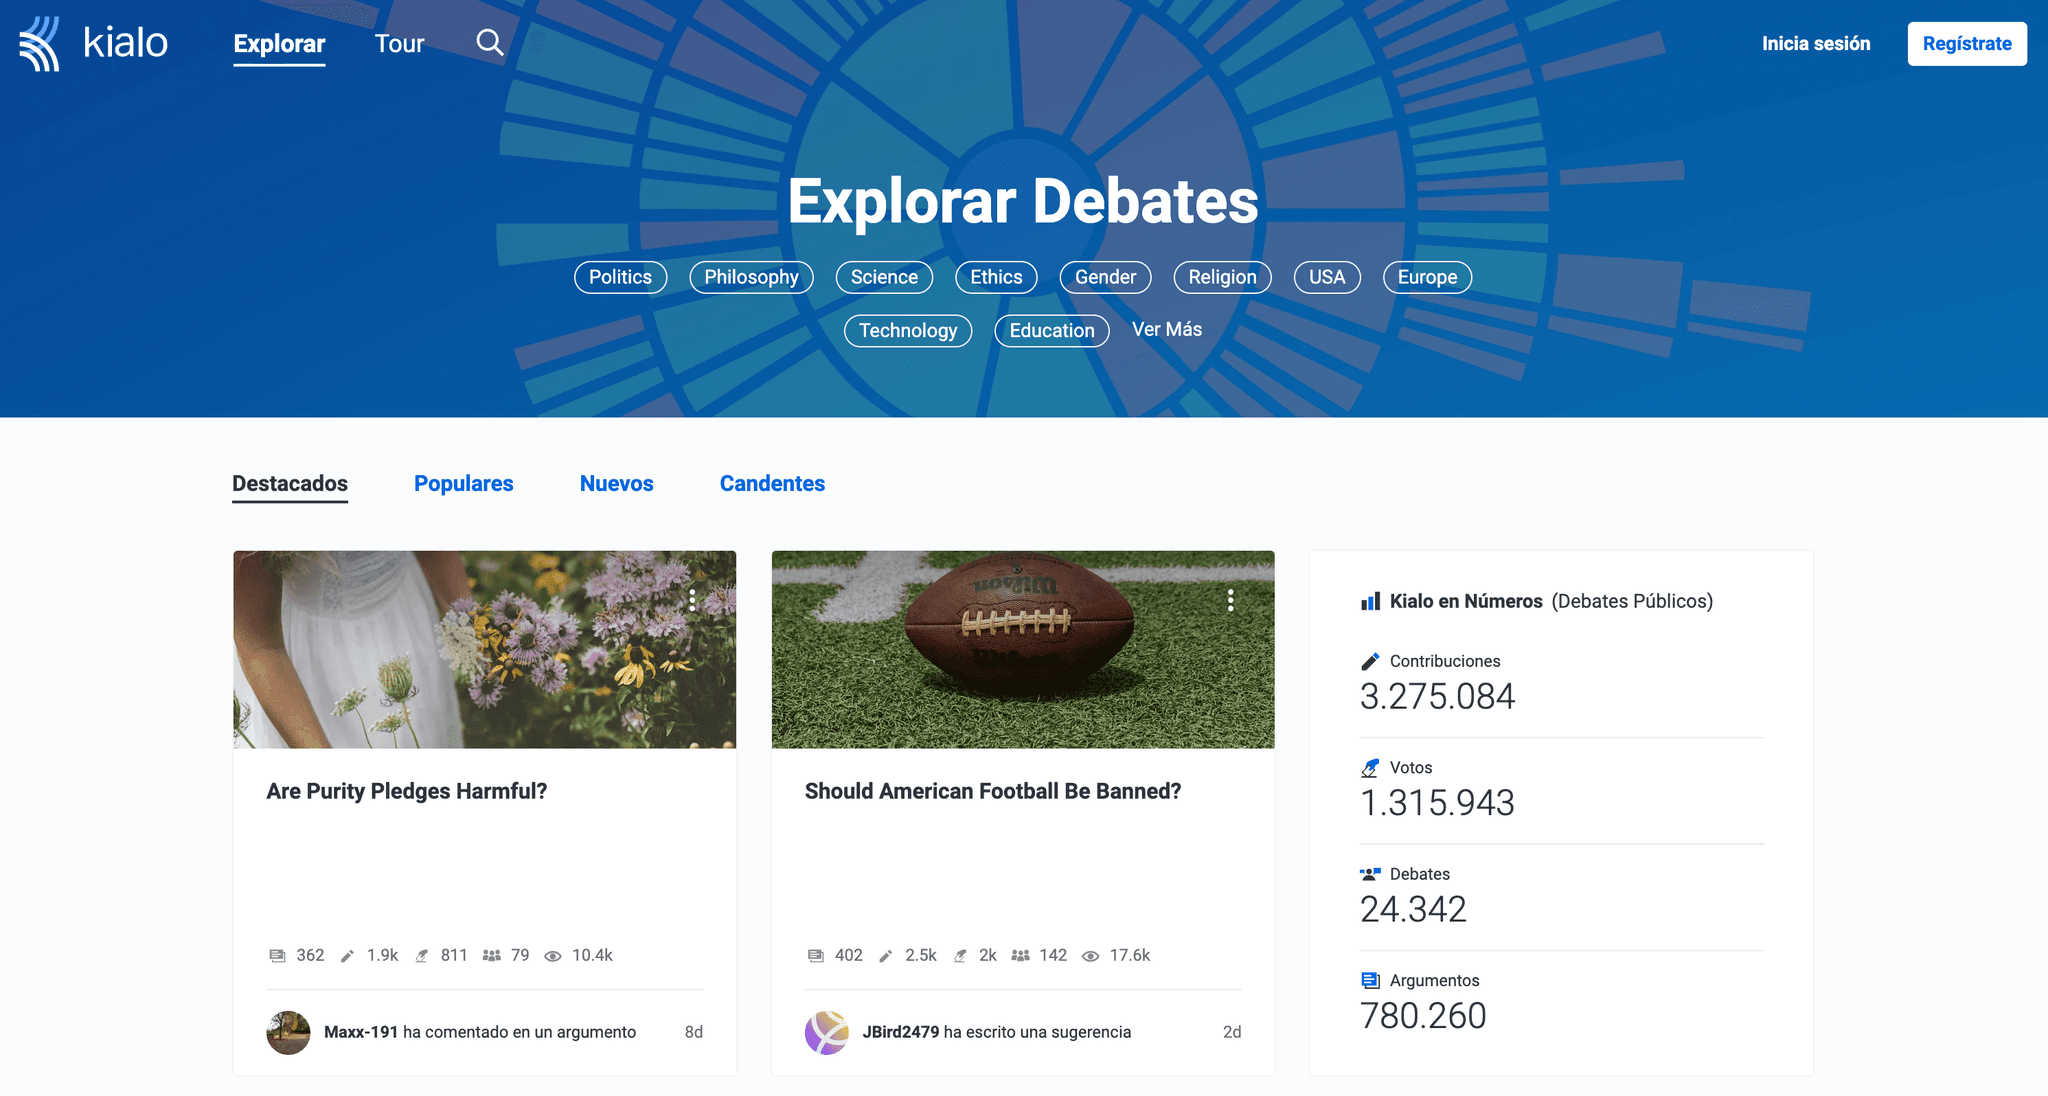2048x1096 pixels.
Task: Click JBird2479 user avatar
Action: 827,1032
